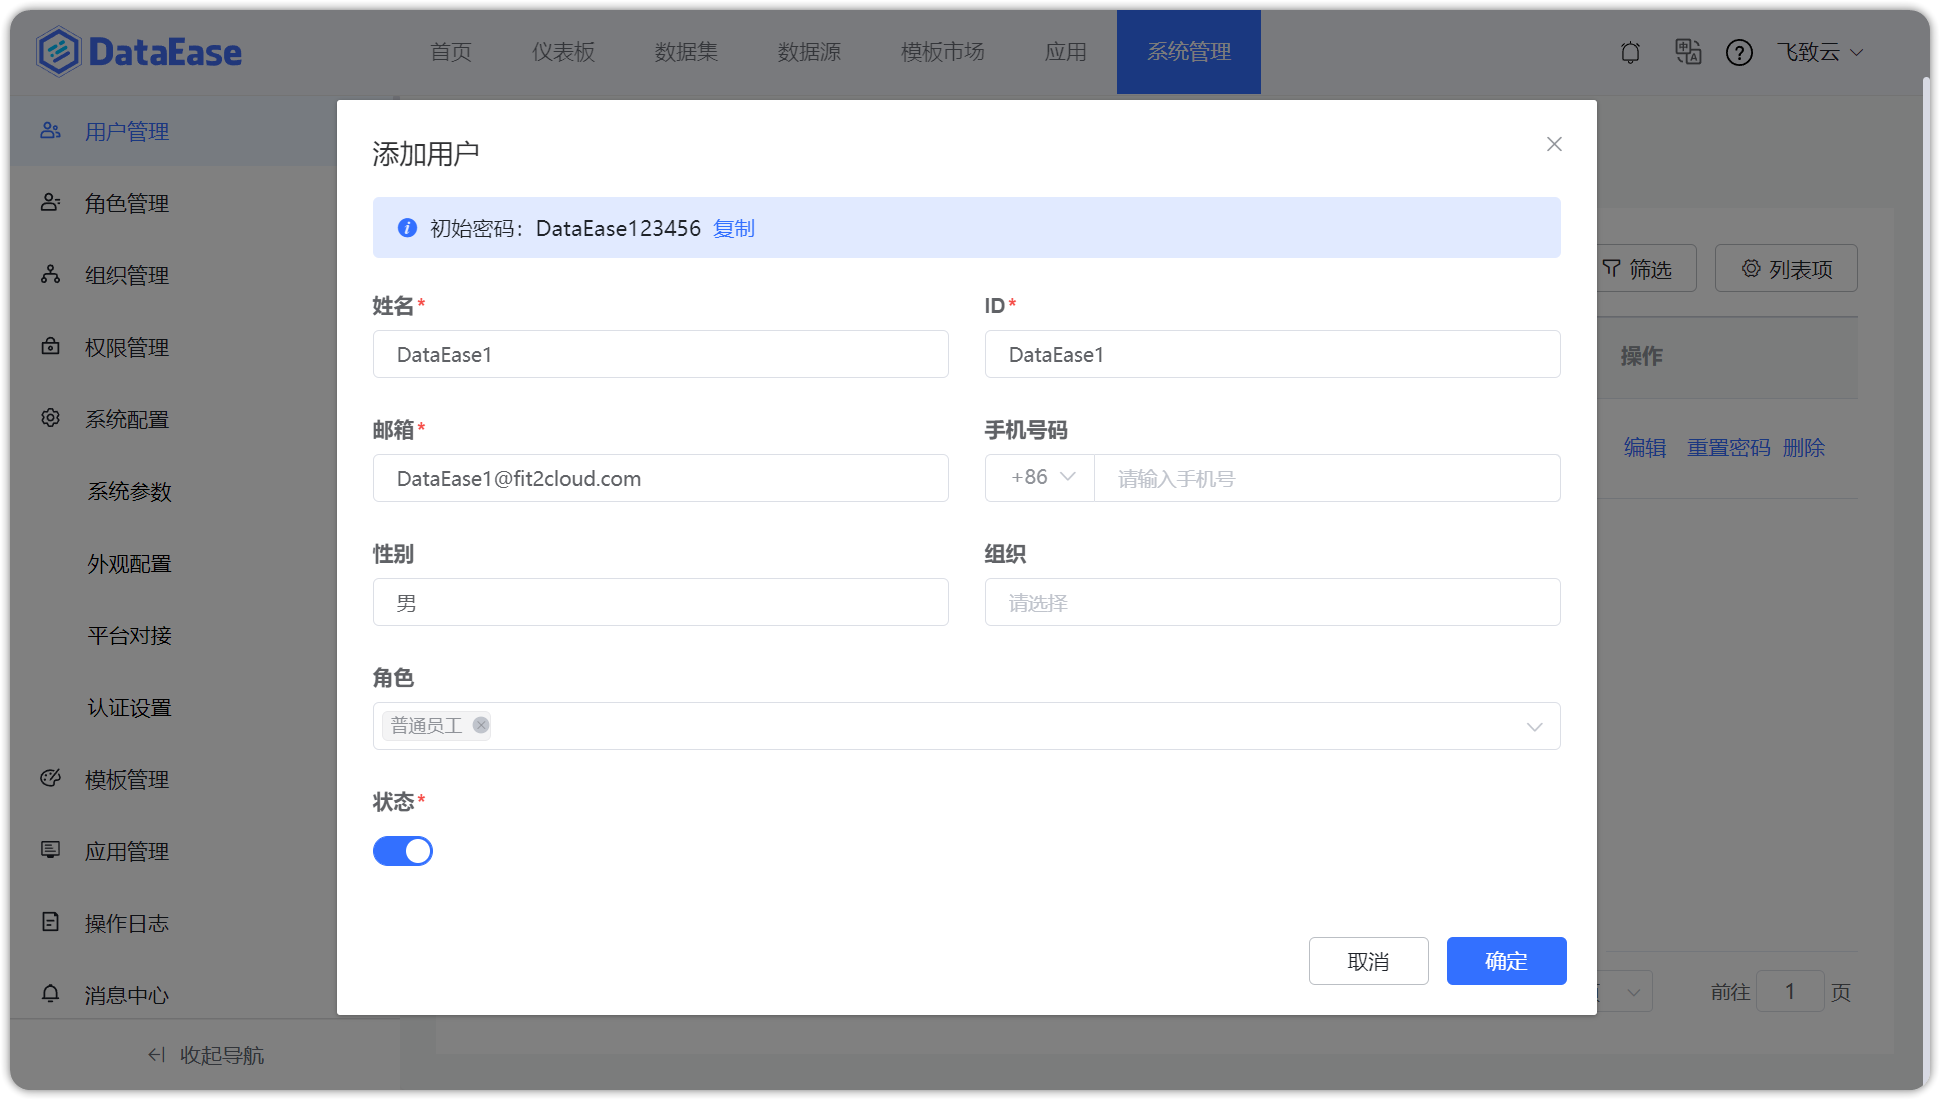Click the 角色管理 sidebar icon

click(50, 202)
